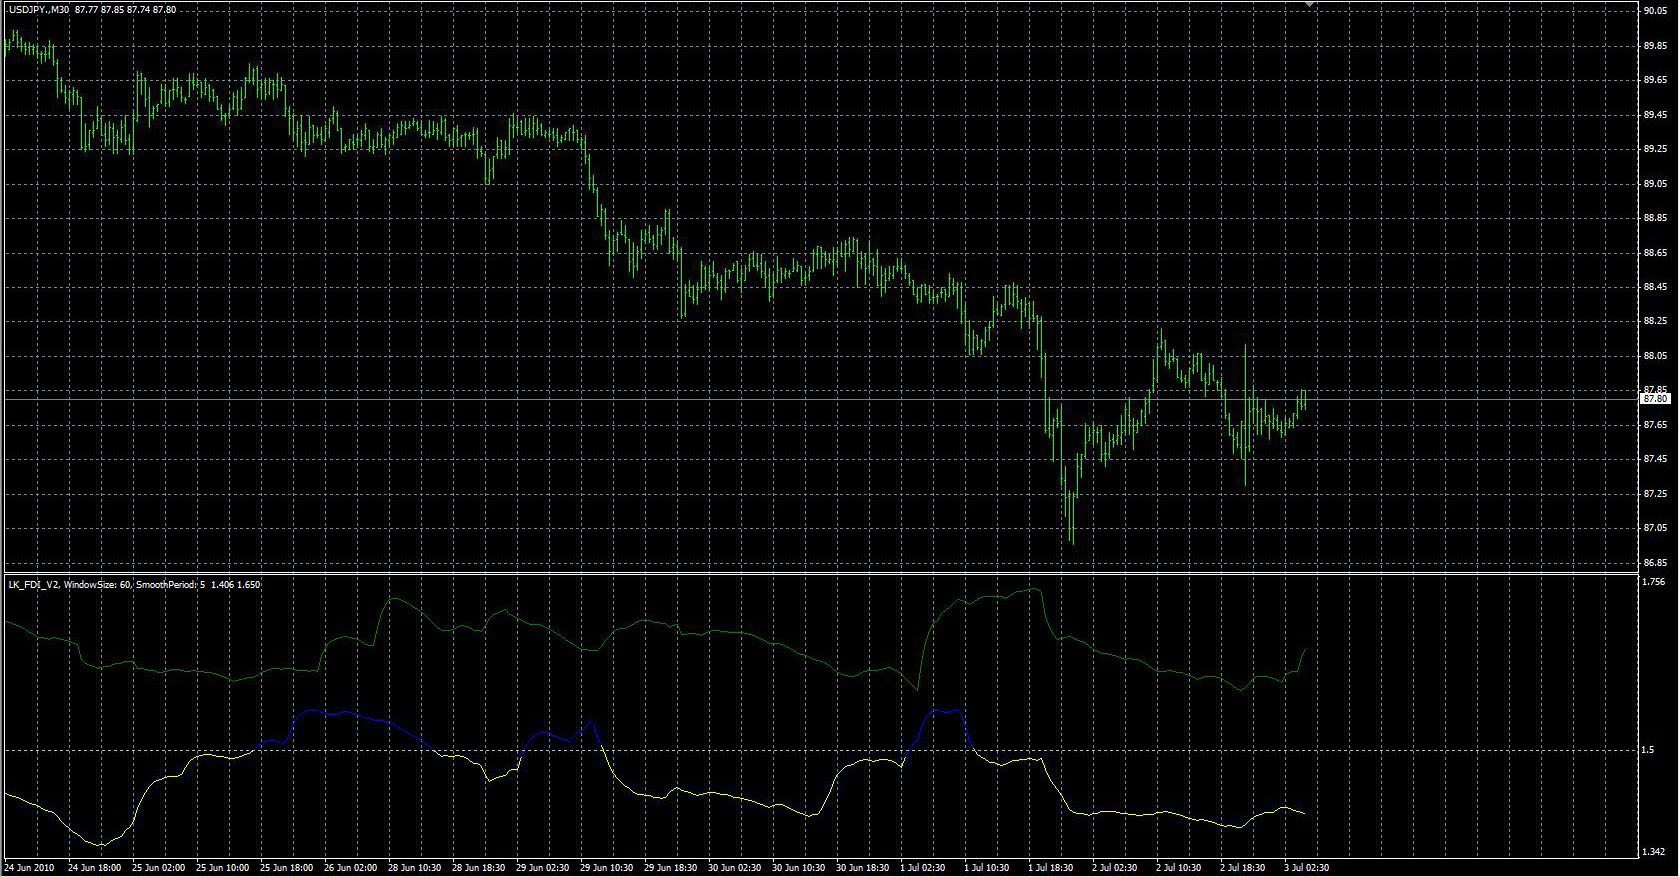
Task: Click the 90.05 price scale label
Action: click(x=1656, y=11)
